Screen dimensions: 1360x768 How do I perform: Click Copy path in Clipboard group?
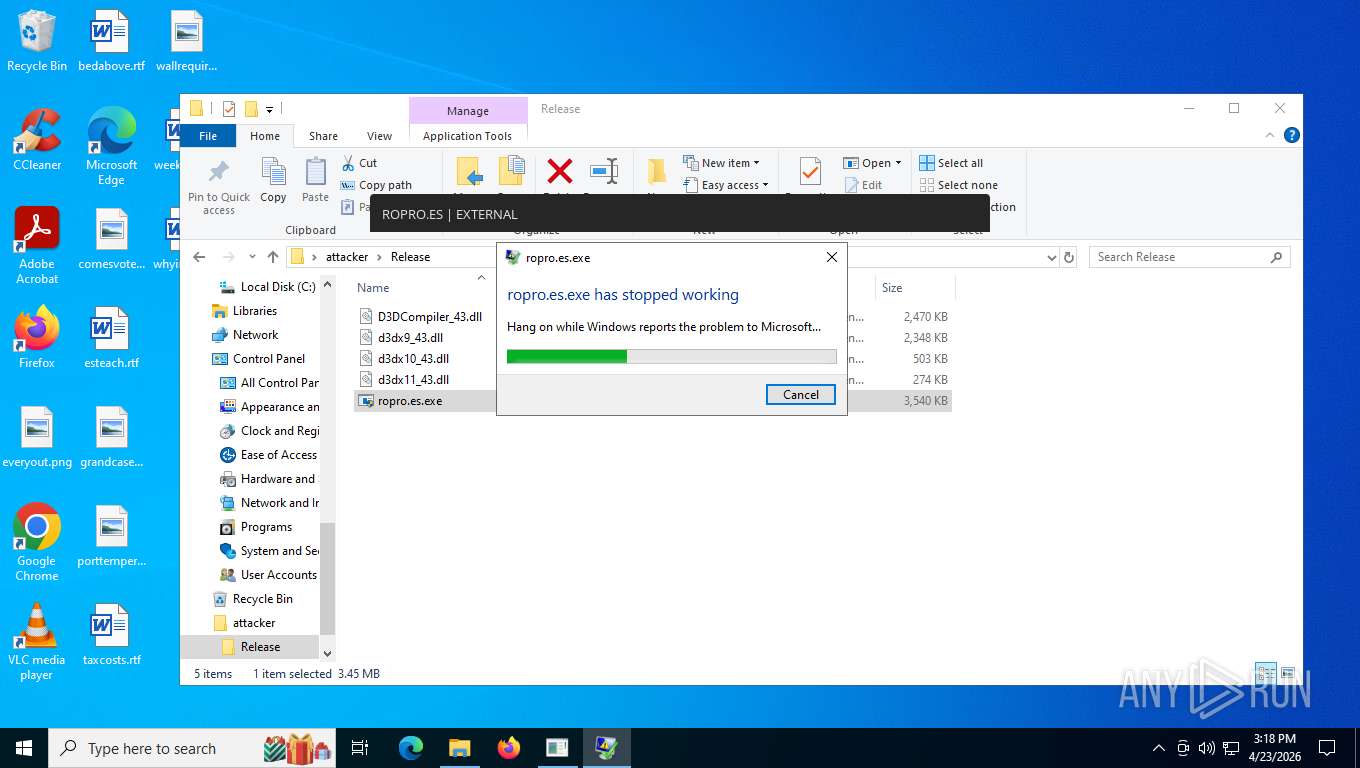pos(376,185)
